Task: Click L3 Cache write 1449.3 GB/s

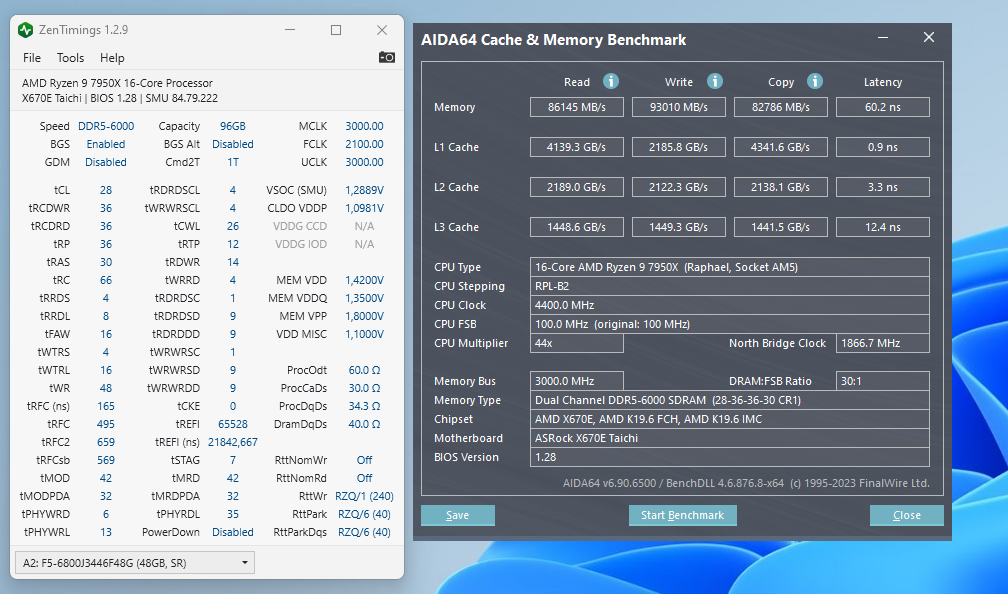Action: [679, 227]
